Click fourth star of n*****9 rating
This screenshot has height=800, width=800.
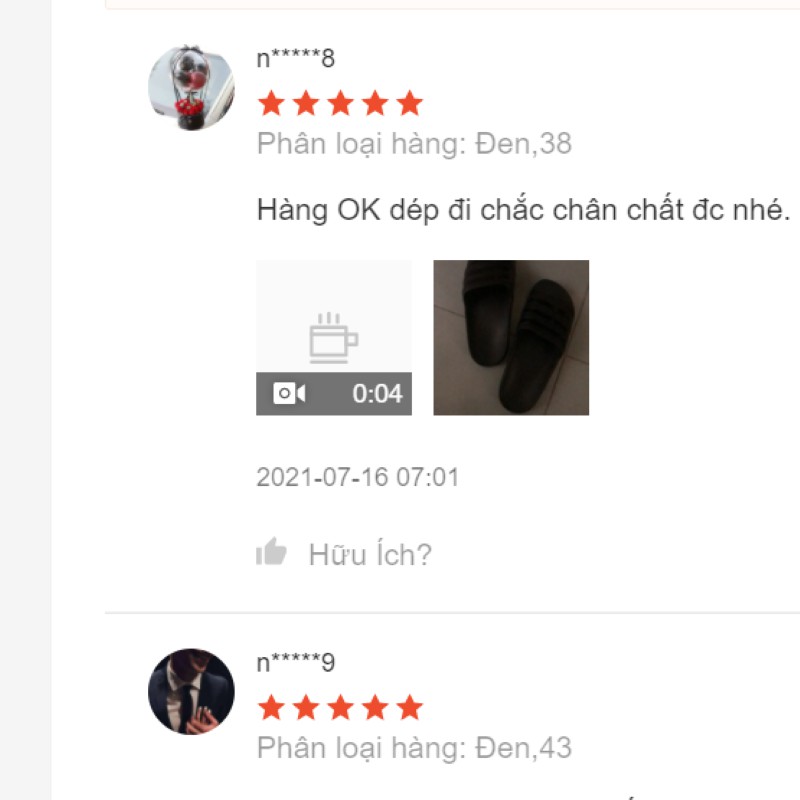[375, 708]
